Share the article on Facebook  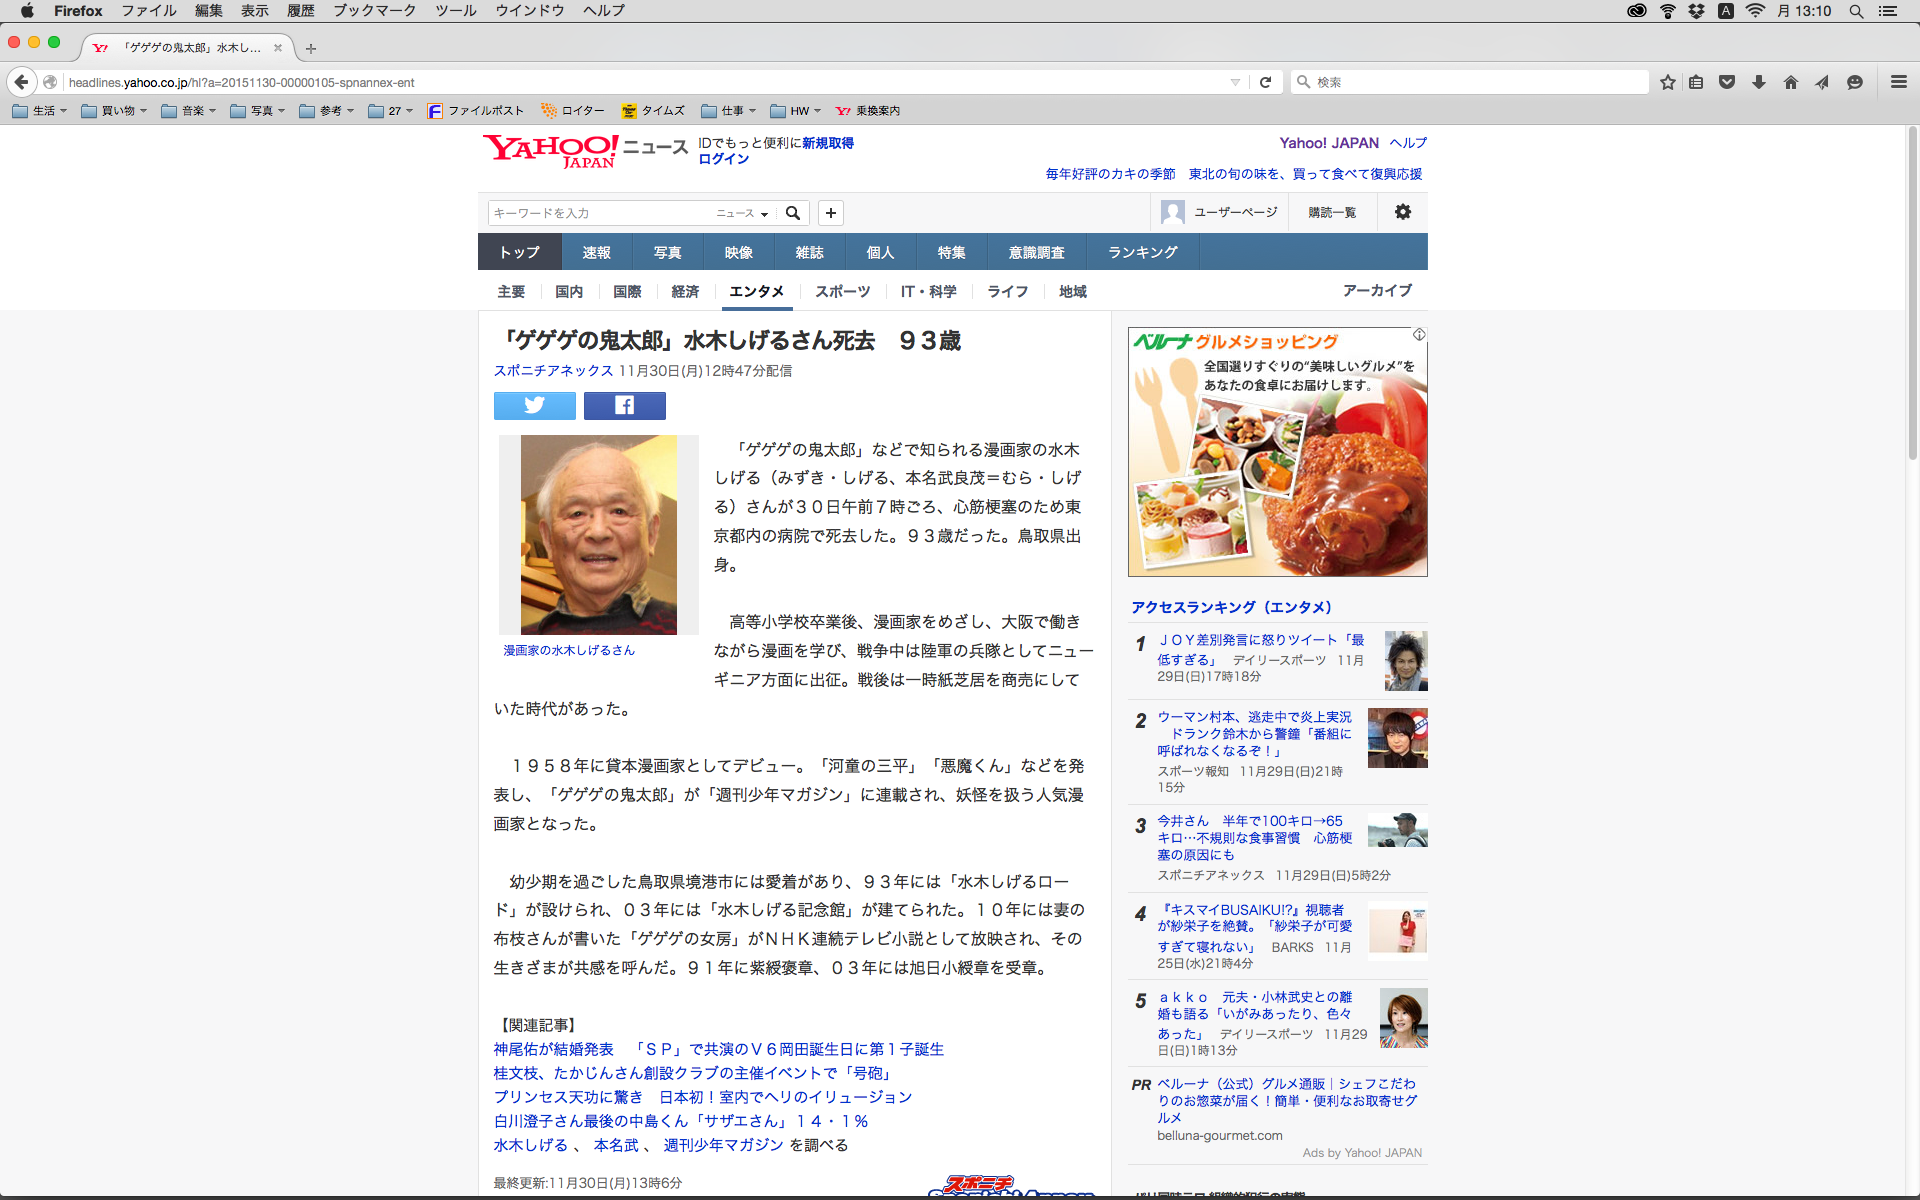point(624,405)
